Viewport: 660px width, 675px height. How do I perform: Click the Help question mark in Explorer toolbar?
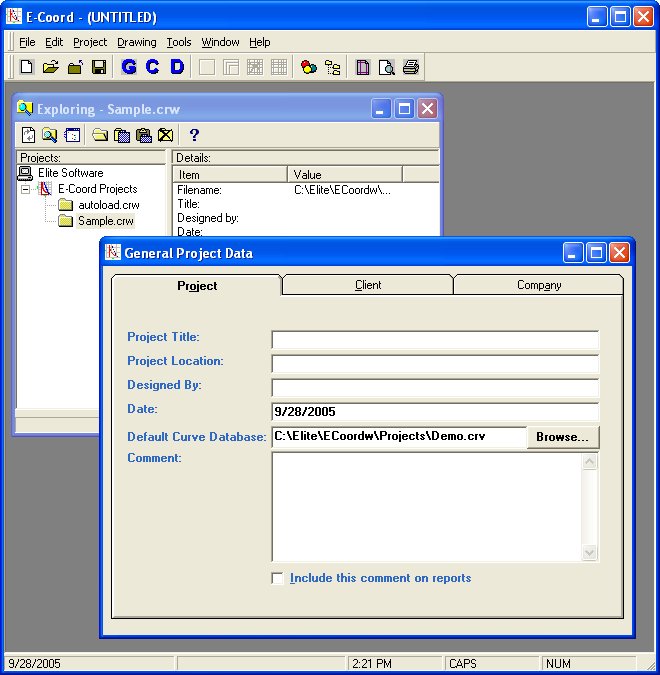195,135
